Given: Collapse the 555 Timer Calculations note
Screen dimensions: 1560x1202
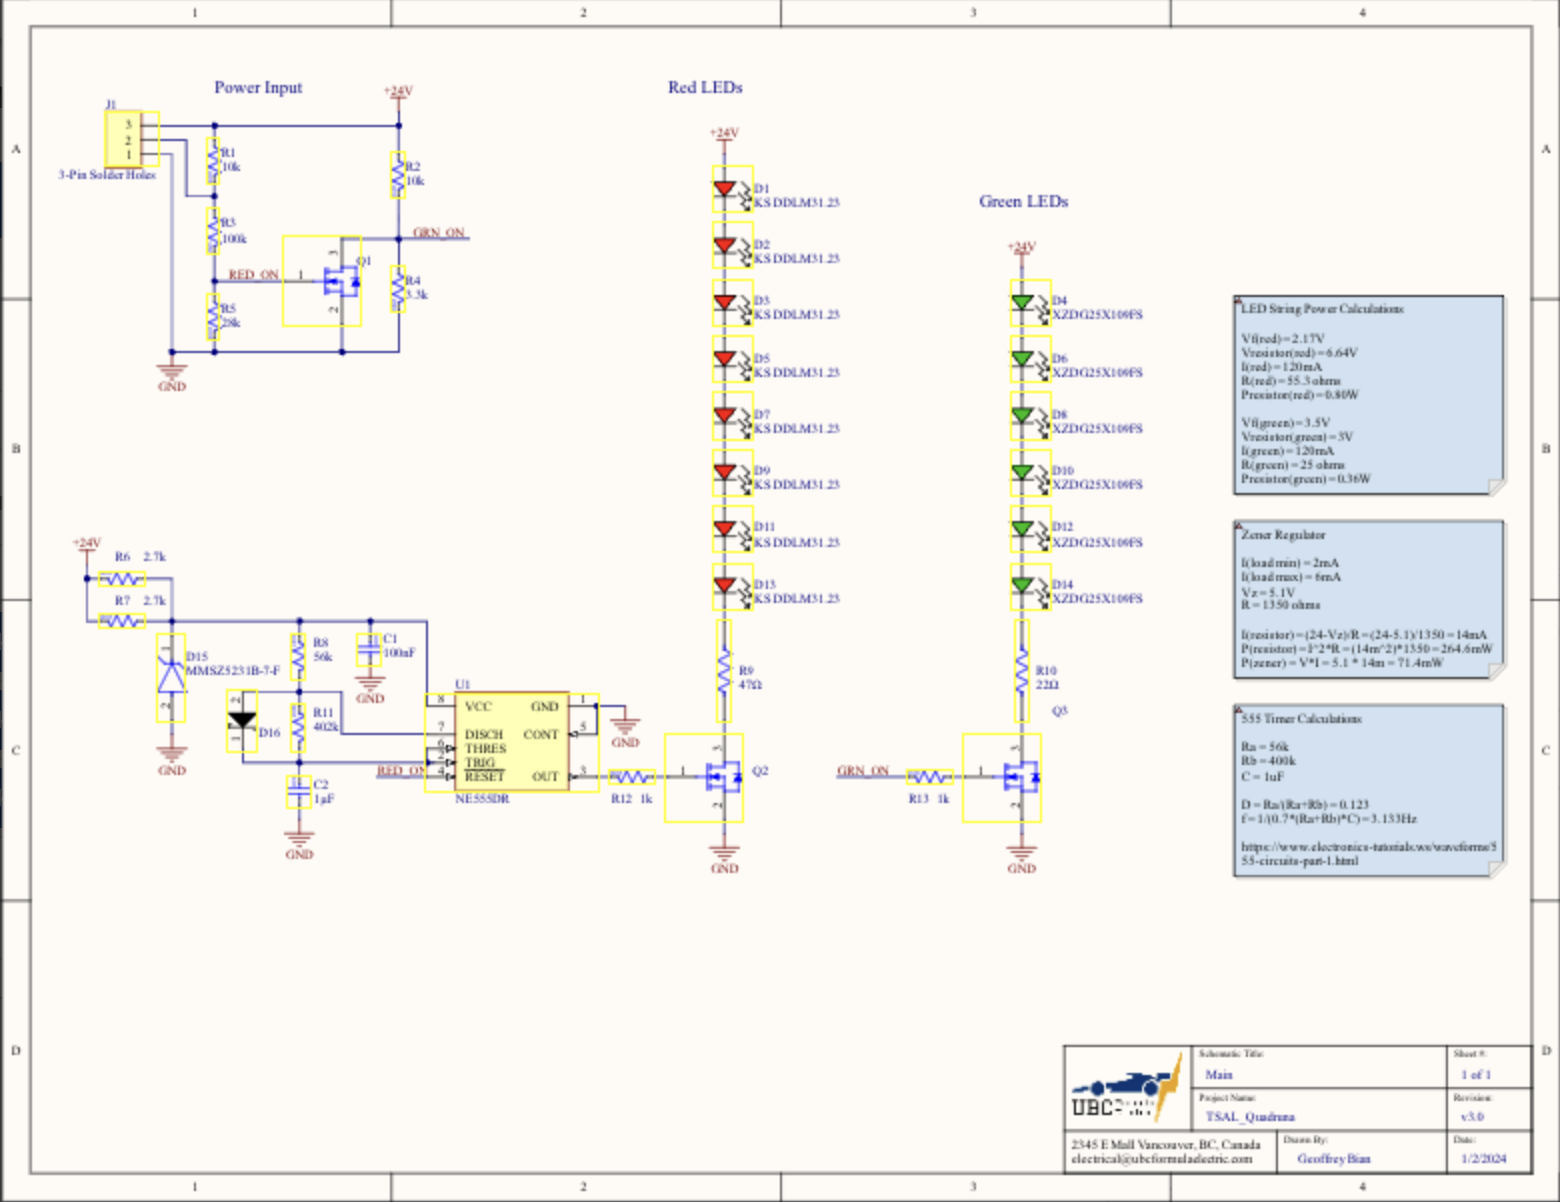Looking at the screenshot, I should (x=1238, y=709).
